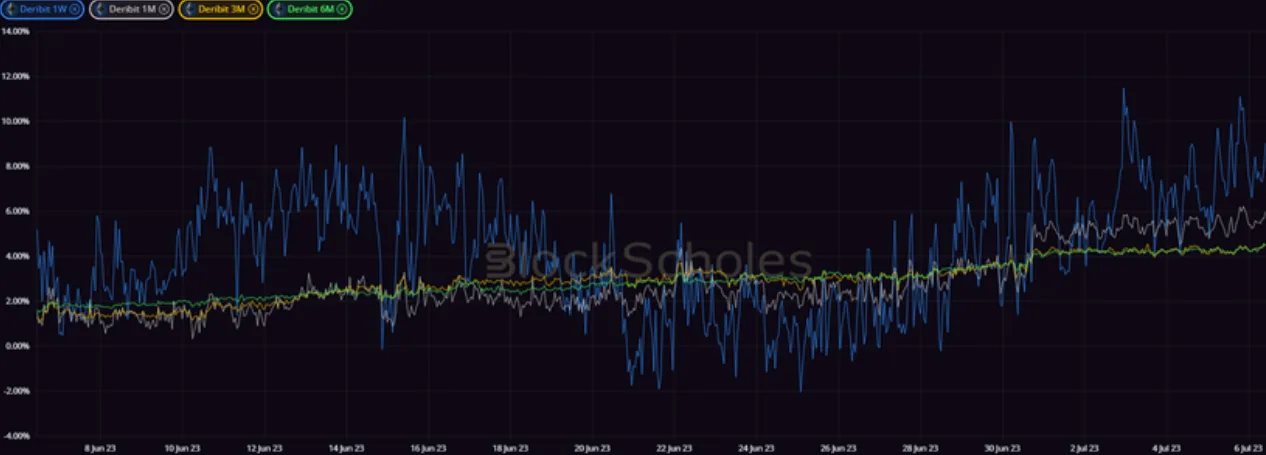Remove the Deribit 3M series via its X icon
This screenshot has width=1266, height=455.
coord(252,9)
